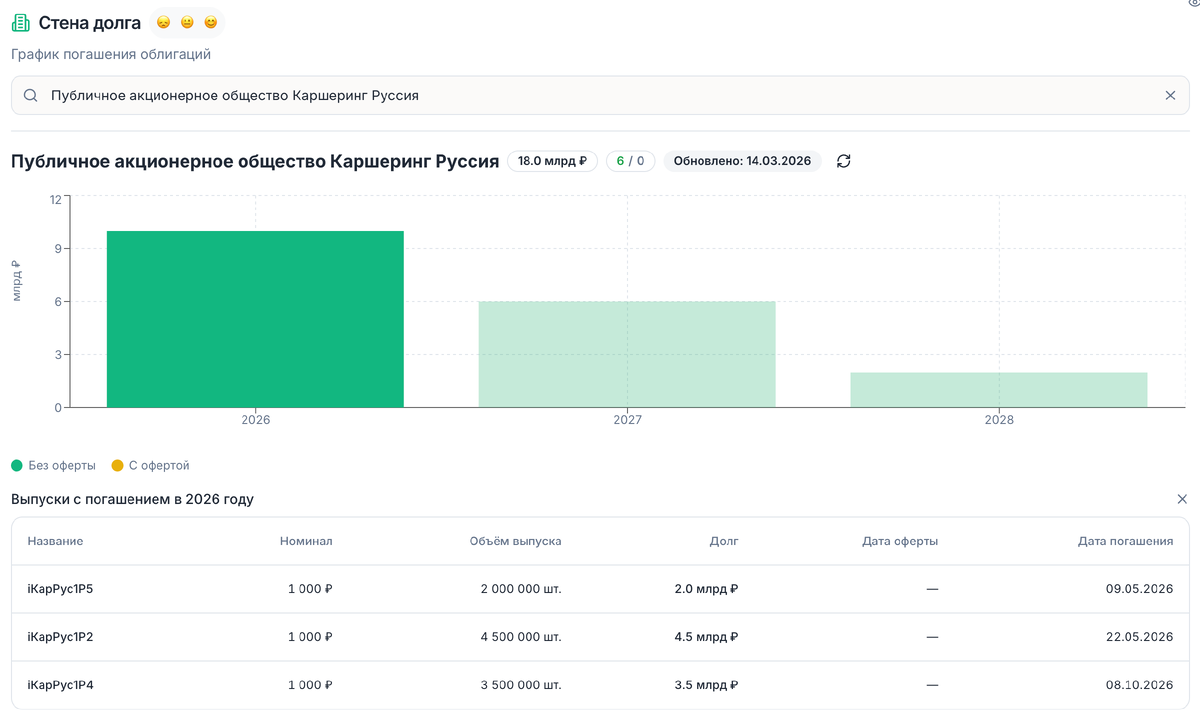The height and width of the screenshot is (723, 1200).
Task: Click the 18.0 млрд ₽ total debt badge
Action: (x=551, y=160)
